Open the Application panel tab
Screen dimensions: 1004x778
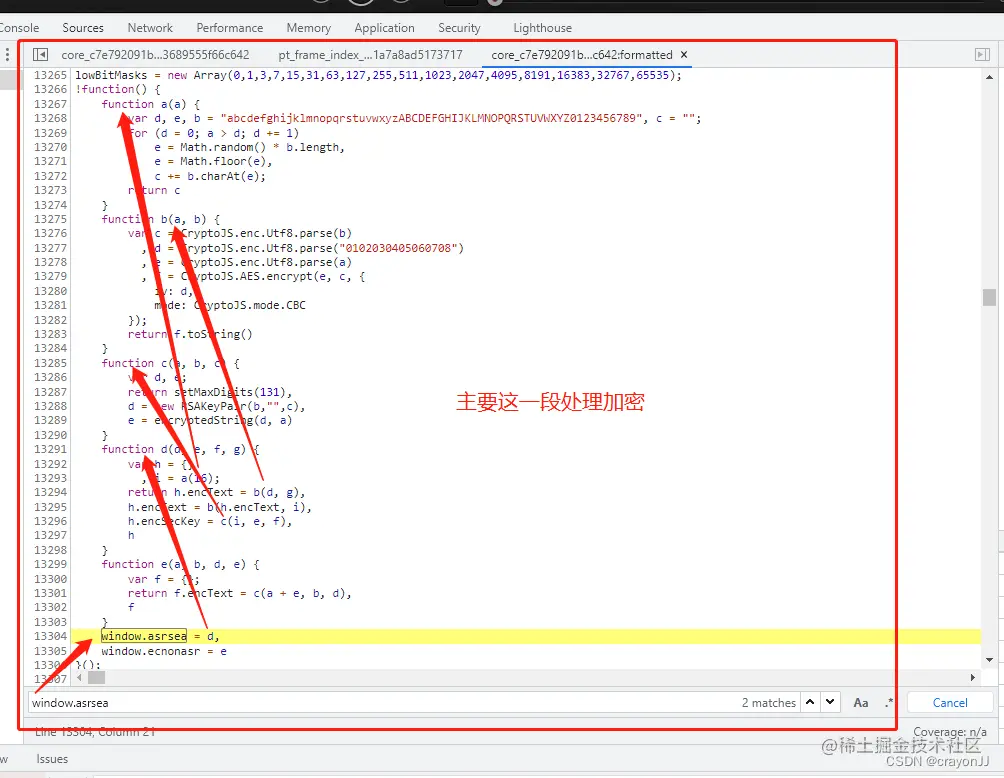tap(384, 28)
